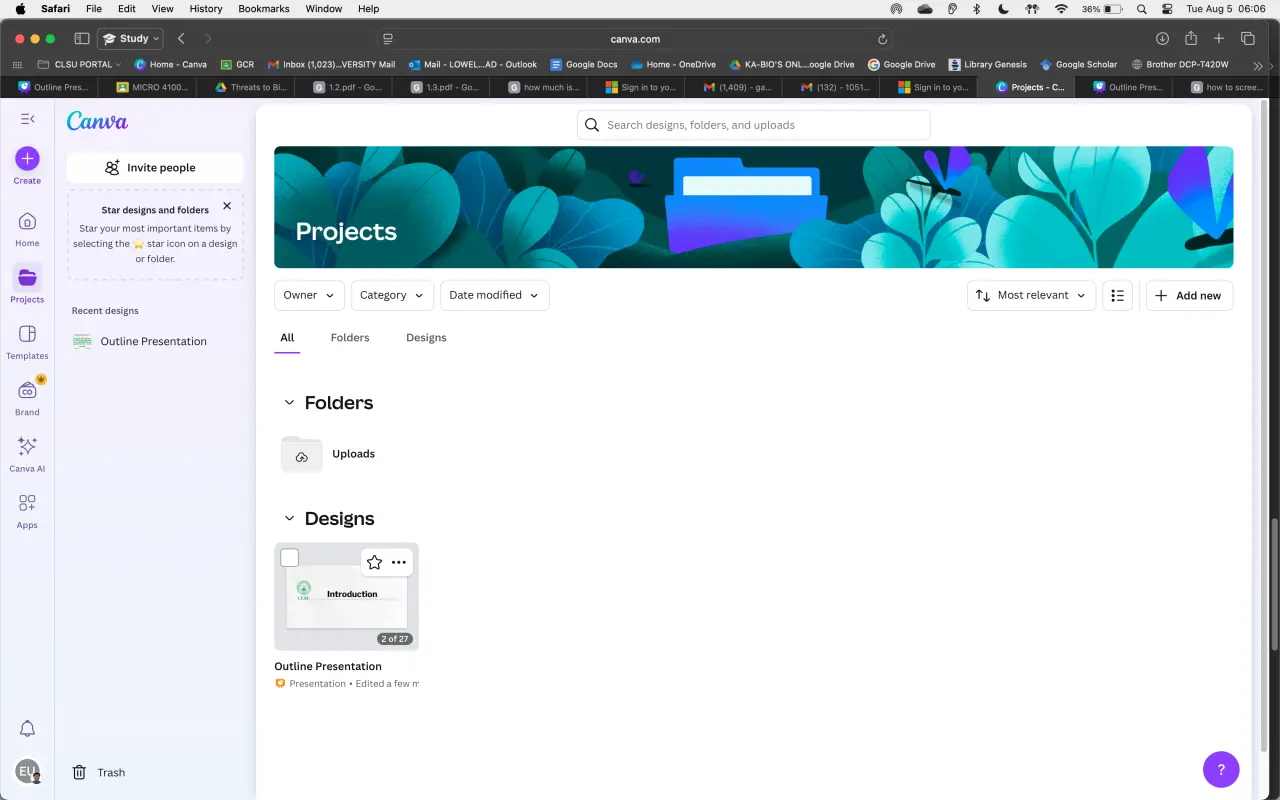Star the Outline Presentation design

click(x=374, y=562)
